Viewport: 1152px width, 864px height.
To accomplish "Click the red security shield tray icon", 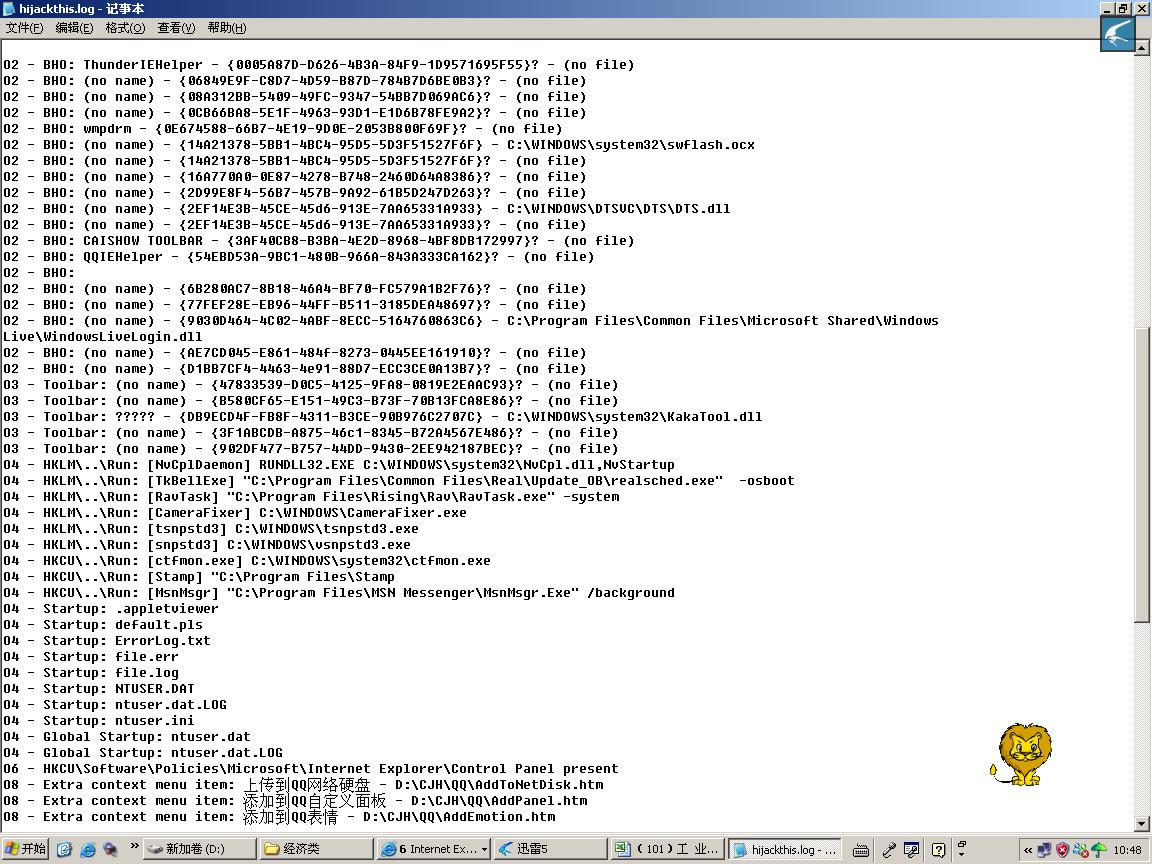I will pos(1062,850).
